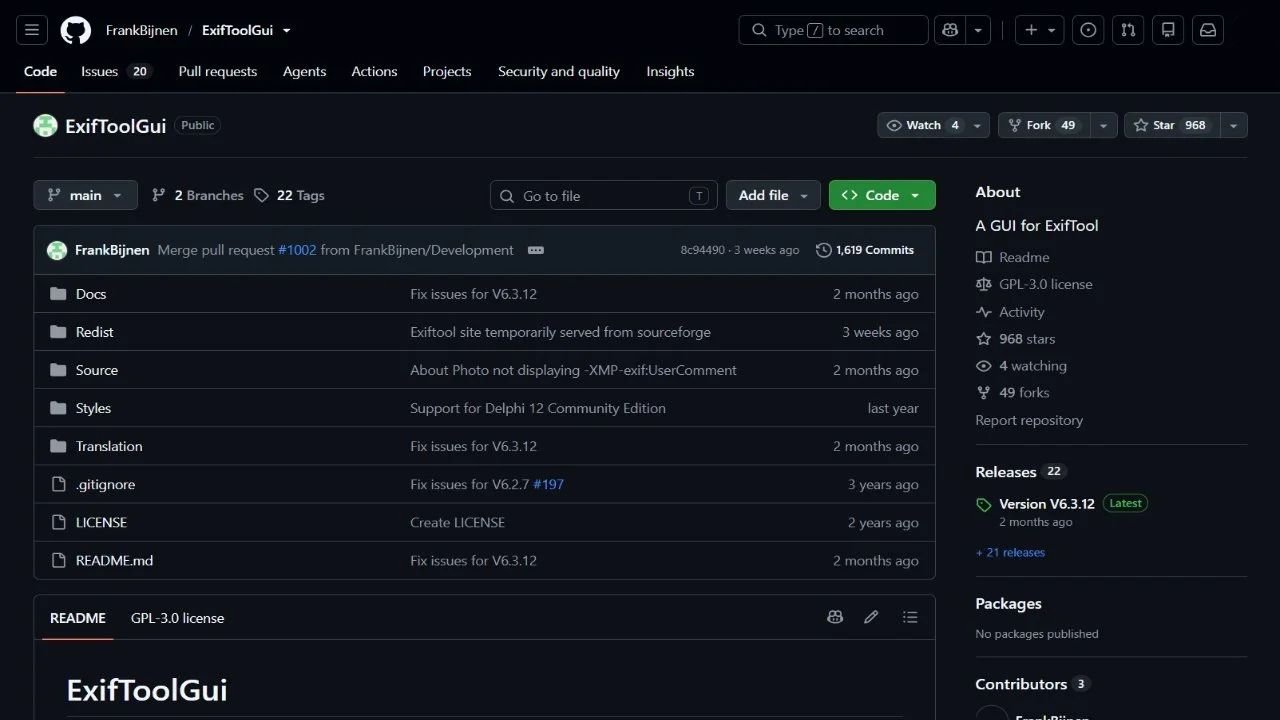Open the 49 forks link in About

coord(1024,393)
